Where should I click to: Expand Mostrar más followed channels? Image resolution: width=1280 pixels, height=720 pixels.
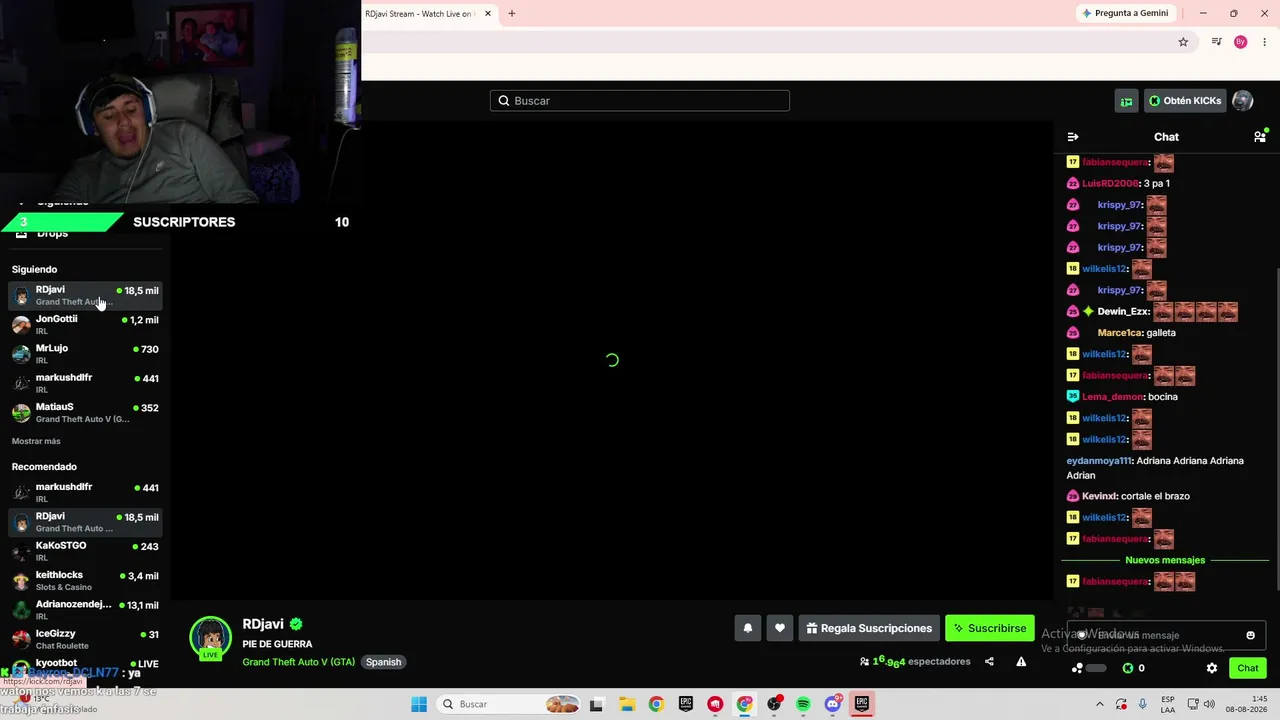[36, 441]
